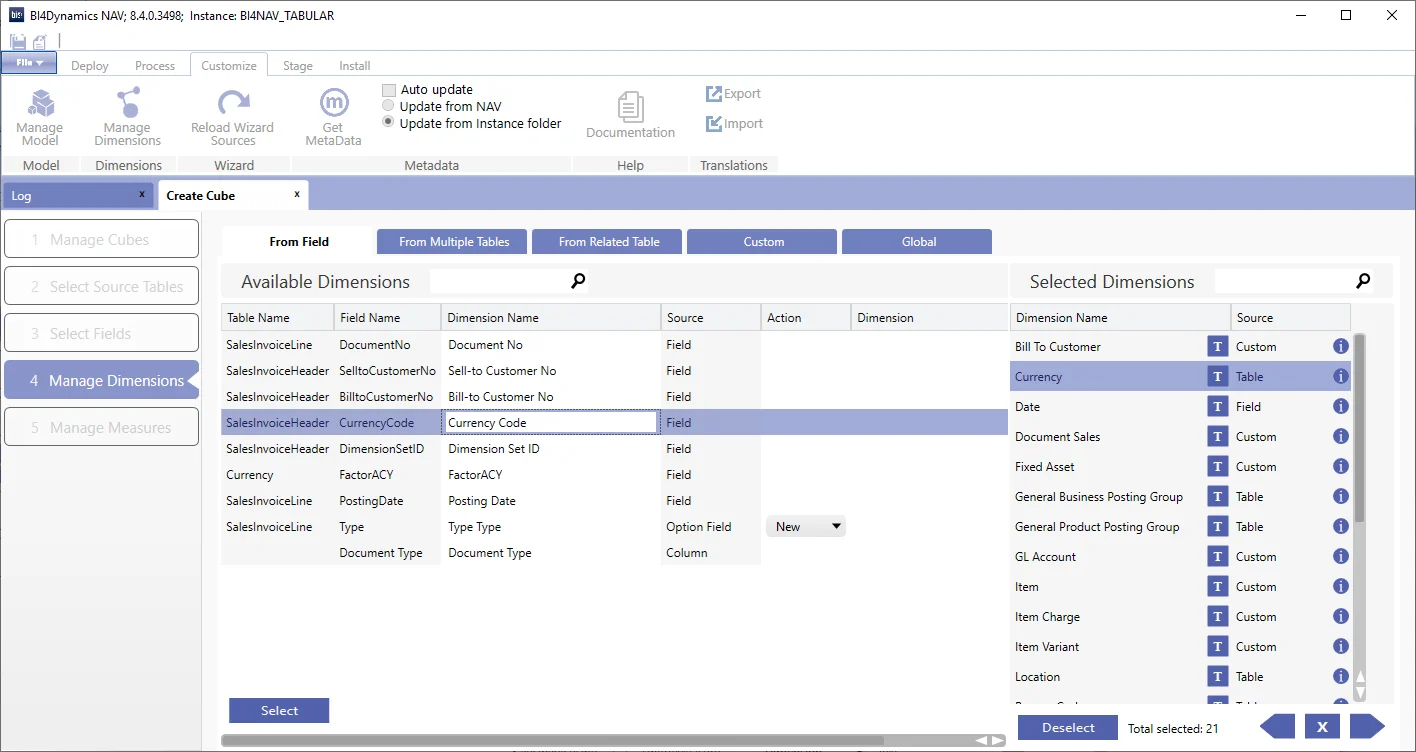Close the Log tab

tap(142, 194)
